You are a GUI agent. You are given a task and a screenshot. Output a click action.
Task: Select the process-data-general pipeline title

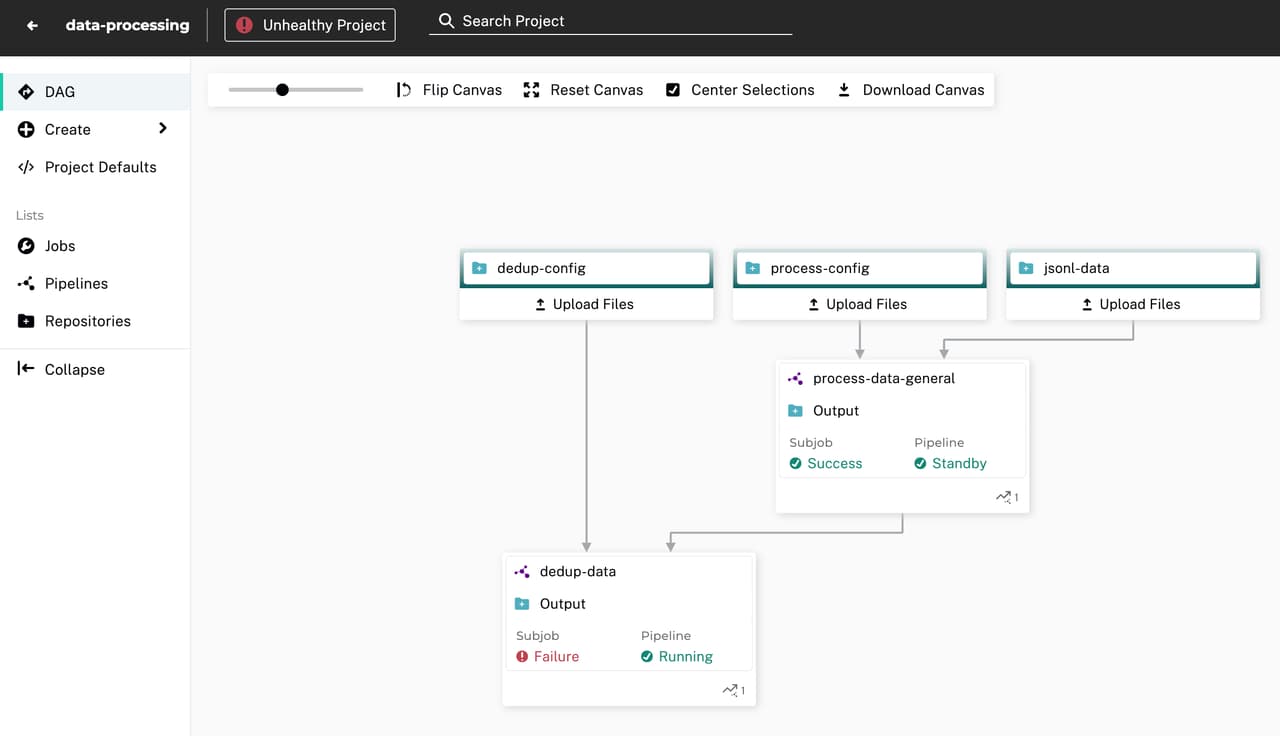(x=884, y=379)
